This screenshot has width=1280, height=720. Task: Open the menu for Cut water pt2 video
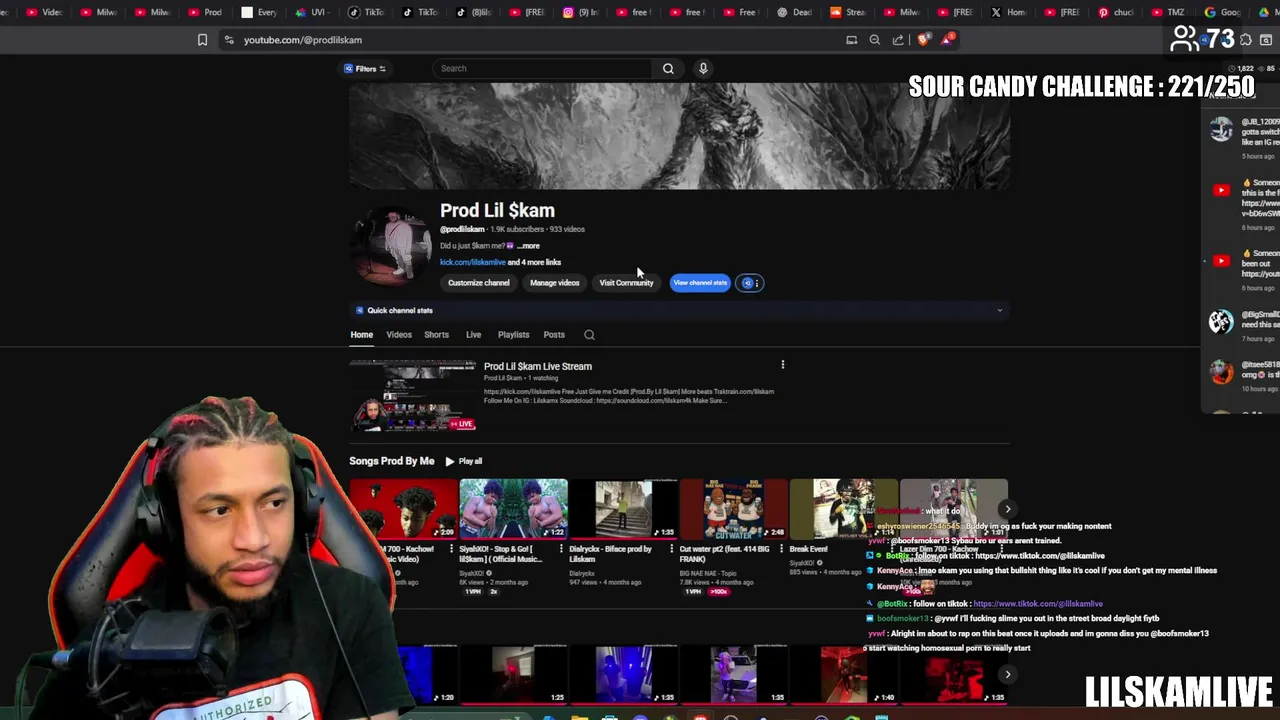click(x=781, y=549)
